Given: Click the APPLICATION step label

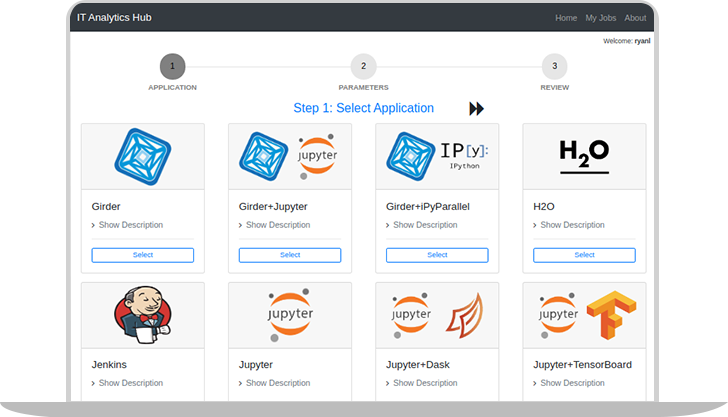Looking at the screenshot, I should (173, 87).
